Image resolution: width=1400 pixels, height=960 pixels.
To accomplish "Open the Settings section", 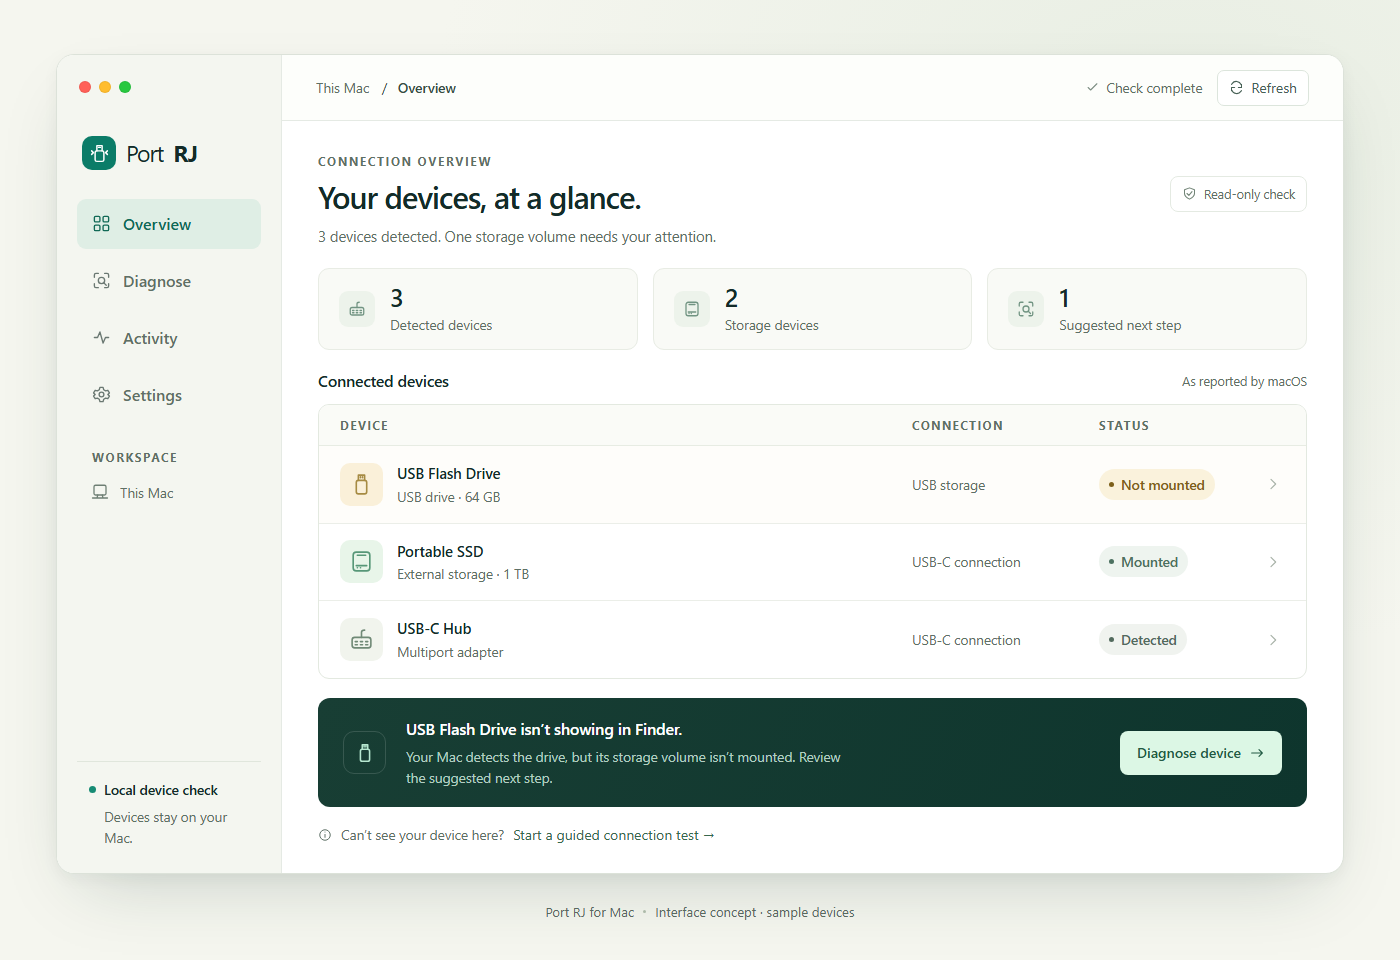I will [169, 395].
